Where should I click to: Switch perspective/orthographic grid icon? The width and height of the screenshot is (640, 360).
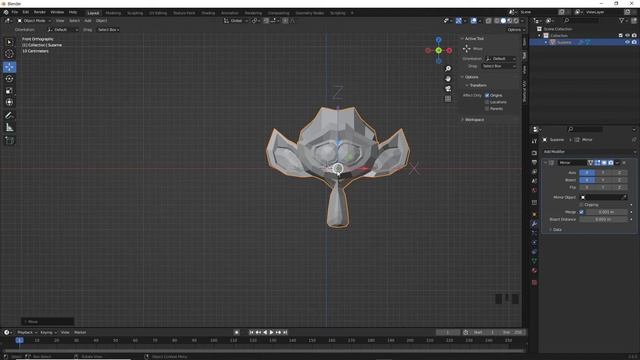[x=448, y=99]
